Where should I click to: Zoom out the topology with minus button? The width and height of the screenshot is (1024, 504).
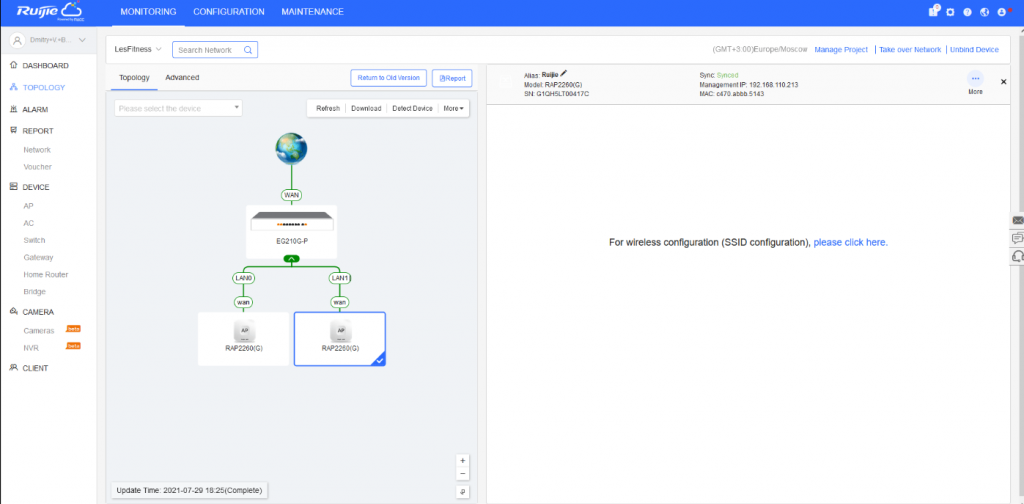(462, 474)
